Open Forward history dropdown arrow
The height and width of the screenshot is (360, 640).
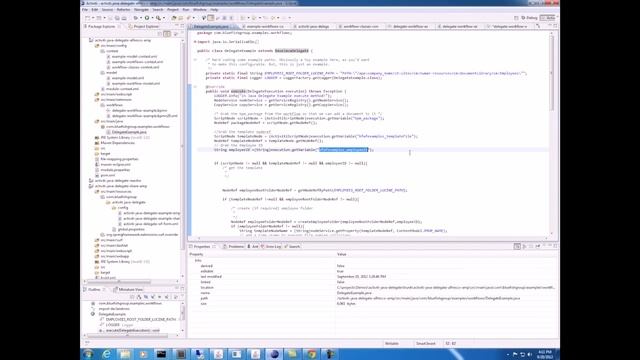tap(290, 18)
